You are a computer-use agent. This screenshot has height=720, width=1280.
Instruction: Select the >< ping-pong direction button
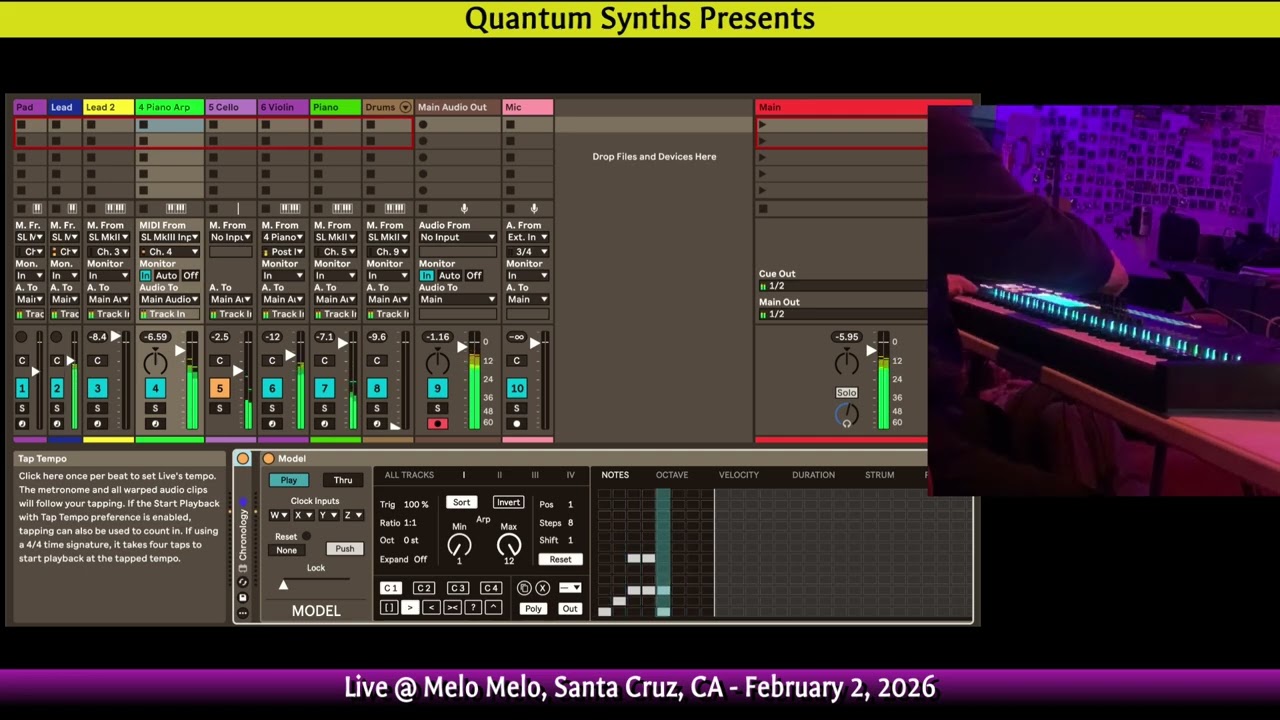[452, 608]
